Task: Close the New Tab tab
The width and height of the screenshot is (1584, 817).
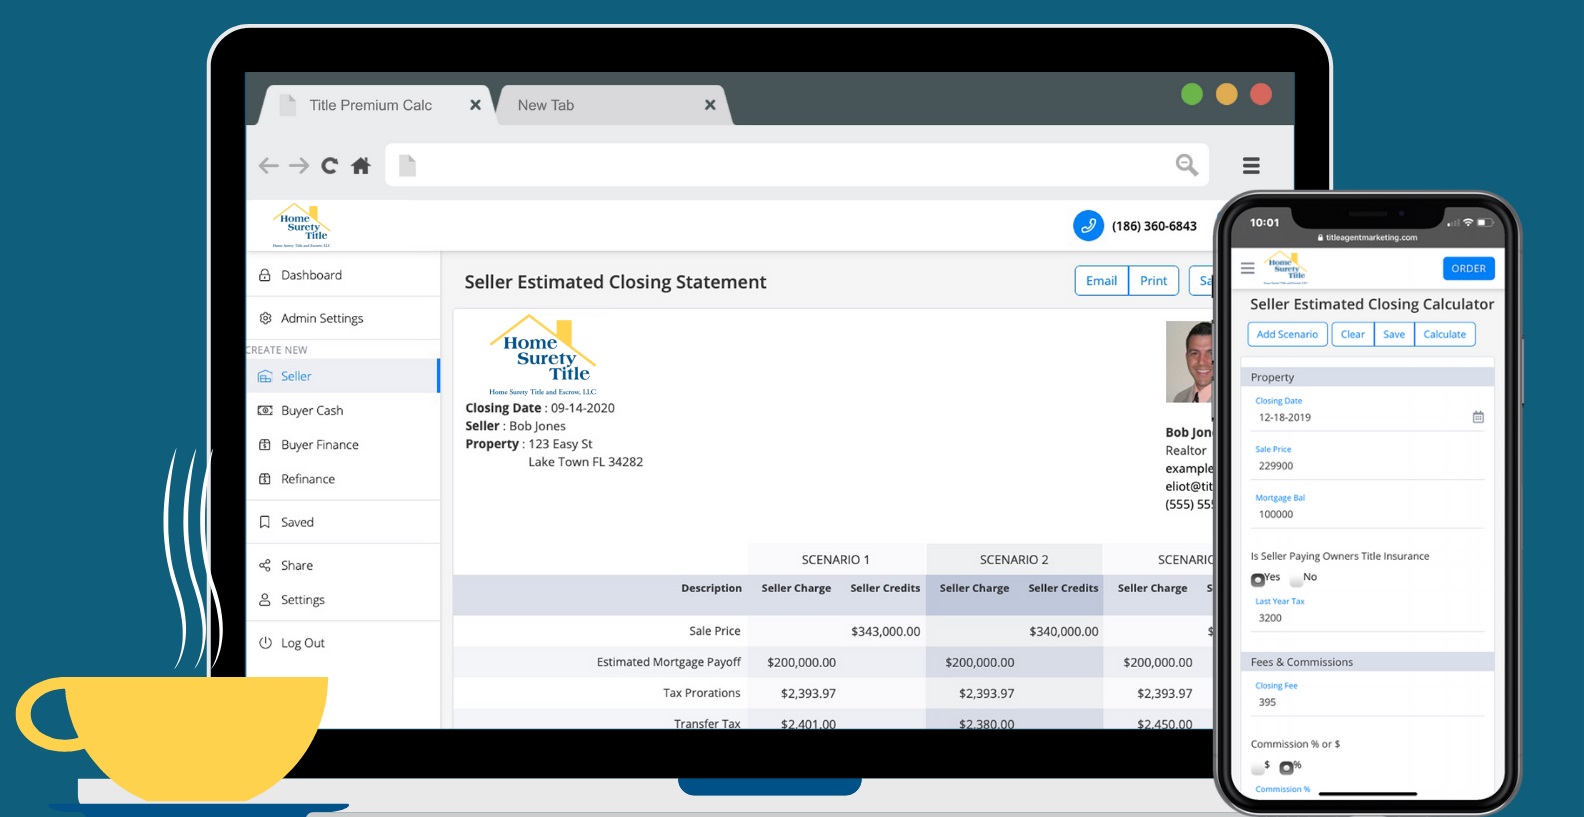Action: tap(710, 105)
